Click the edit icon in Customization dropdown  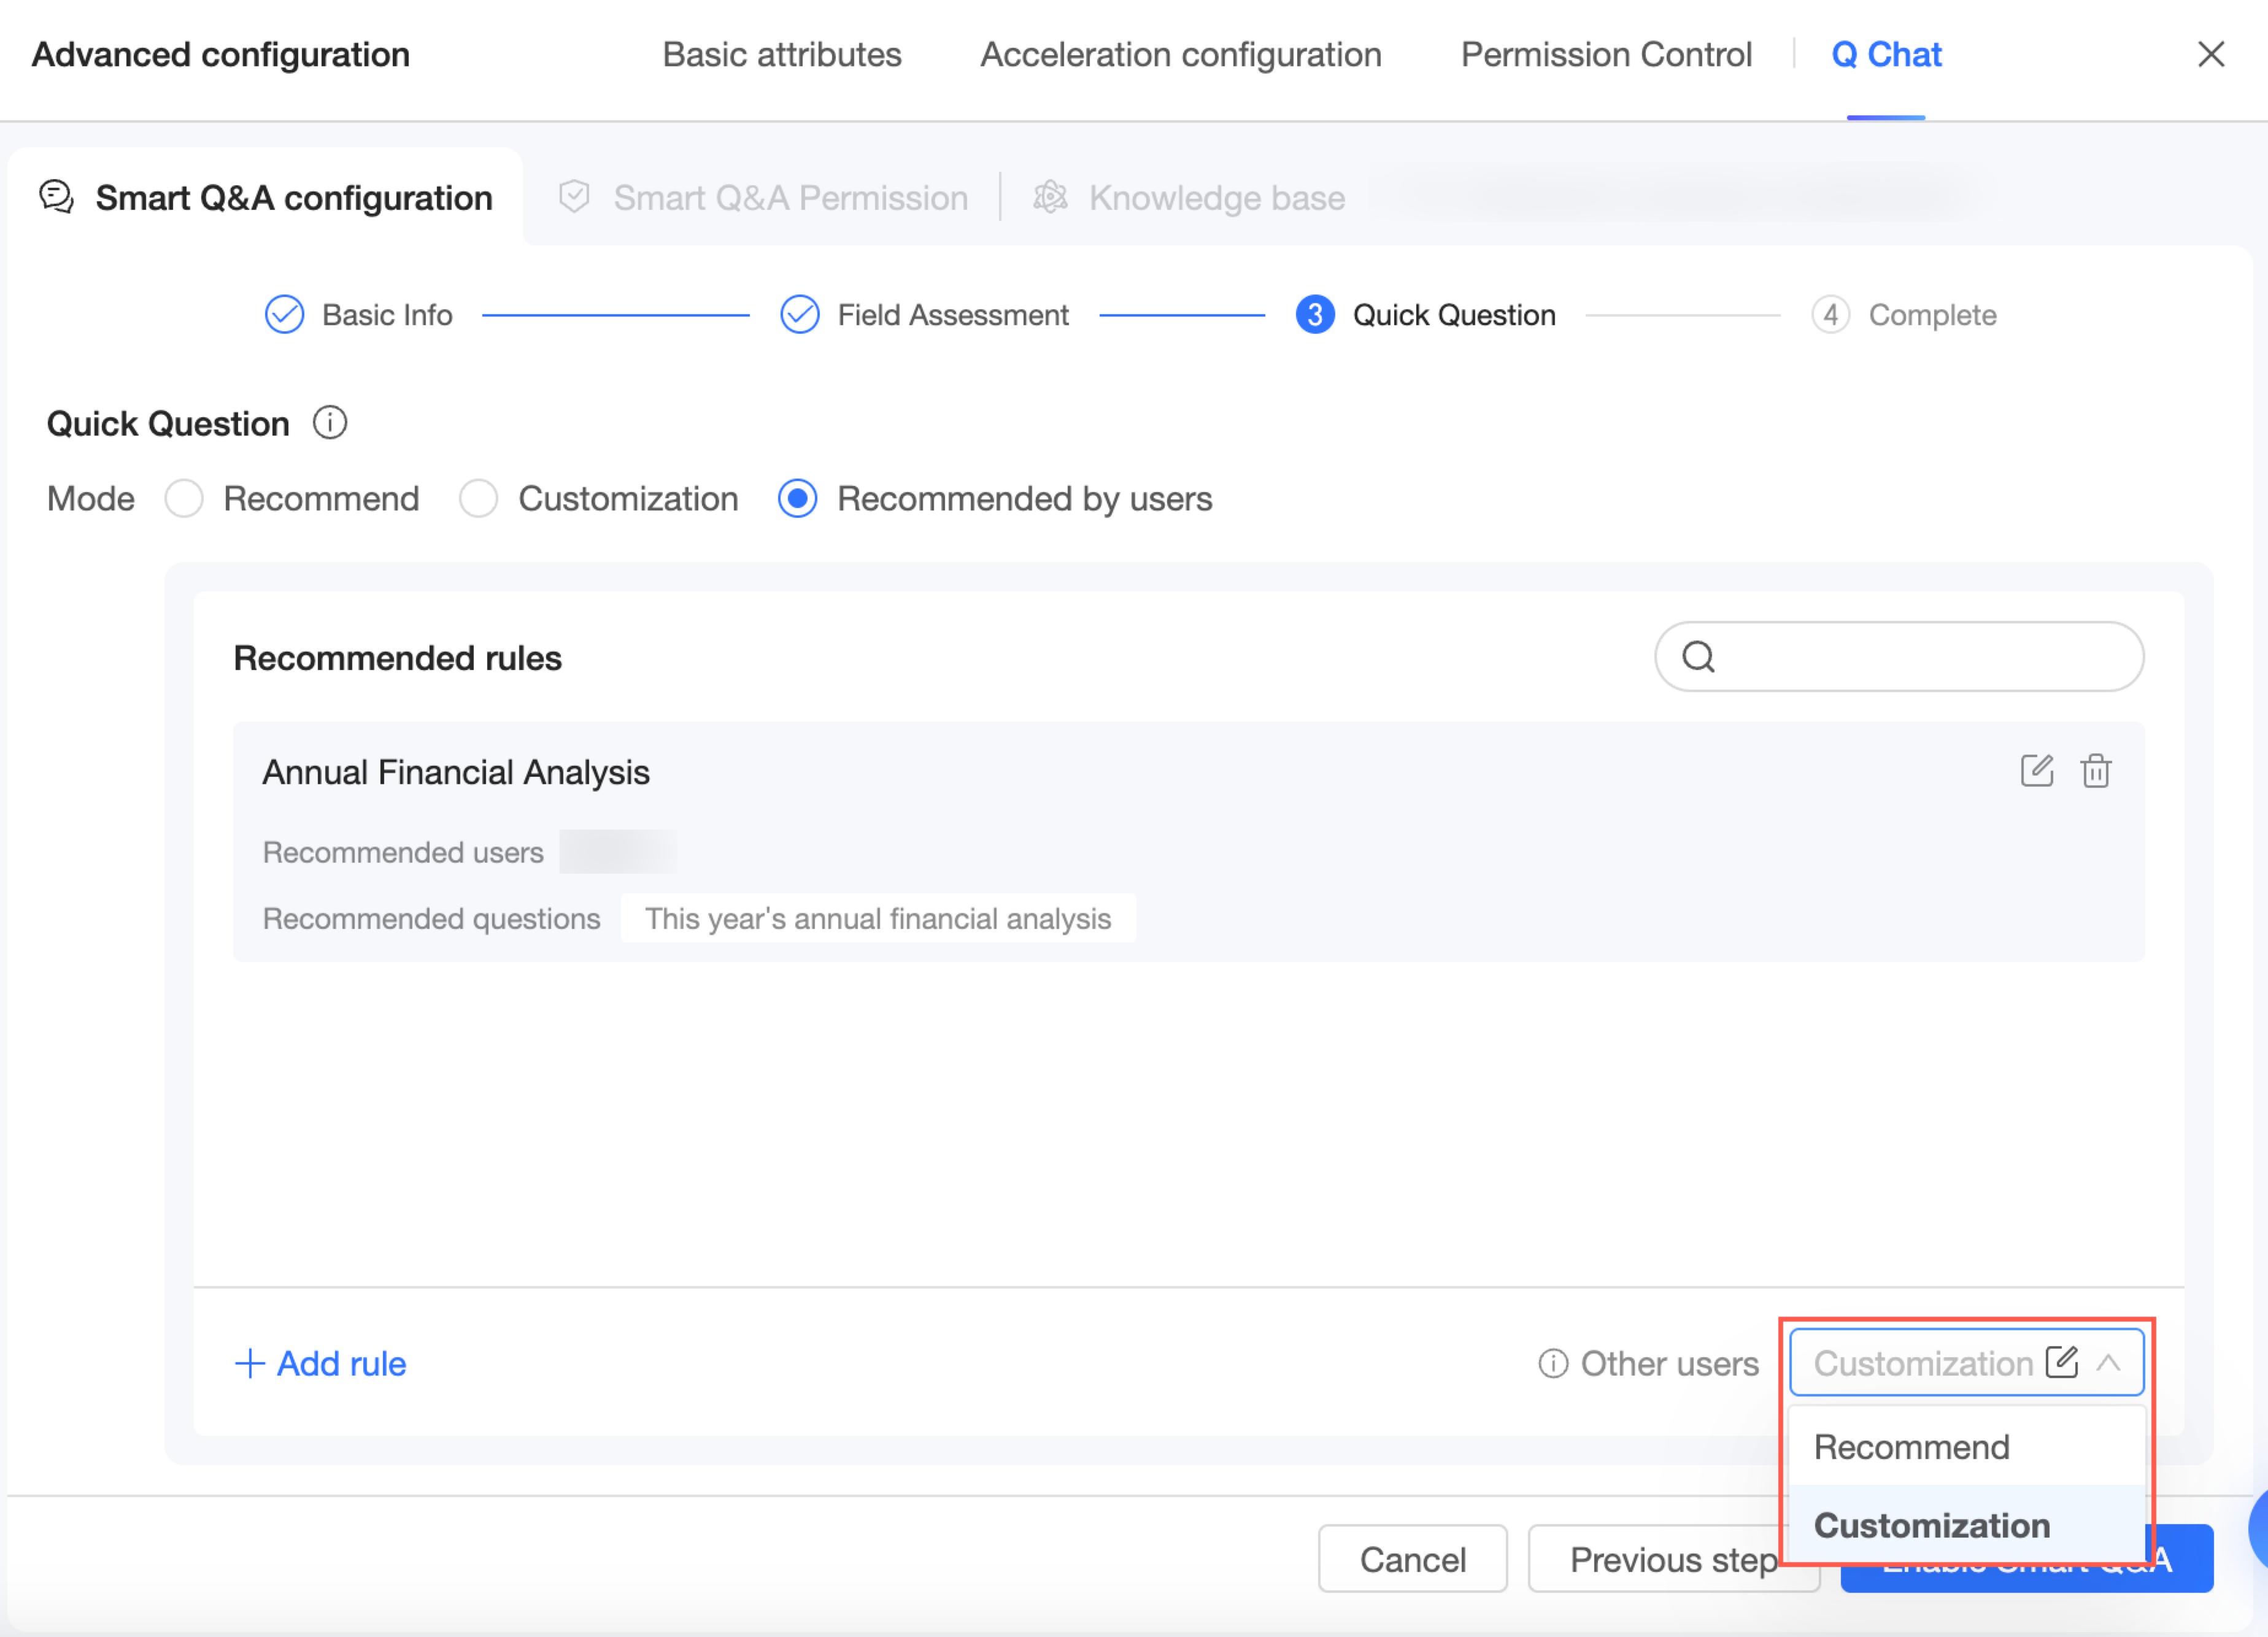click(2061, 1362)
